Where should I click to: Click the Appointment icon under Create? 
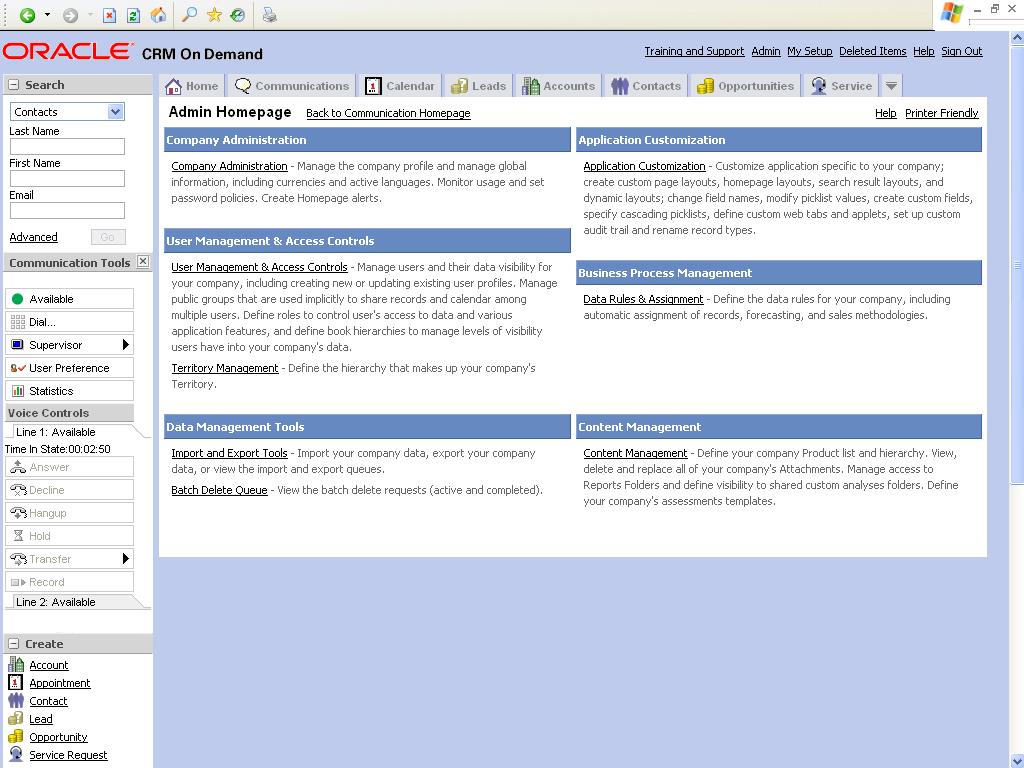(16, 682)
